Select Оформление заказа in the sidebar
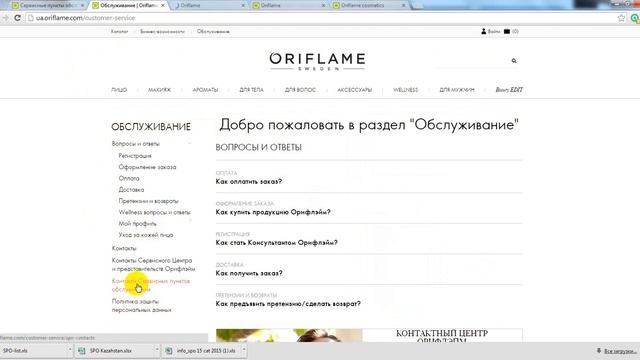640x360 pixels. [147, 167]
